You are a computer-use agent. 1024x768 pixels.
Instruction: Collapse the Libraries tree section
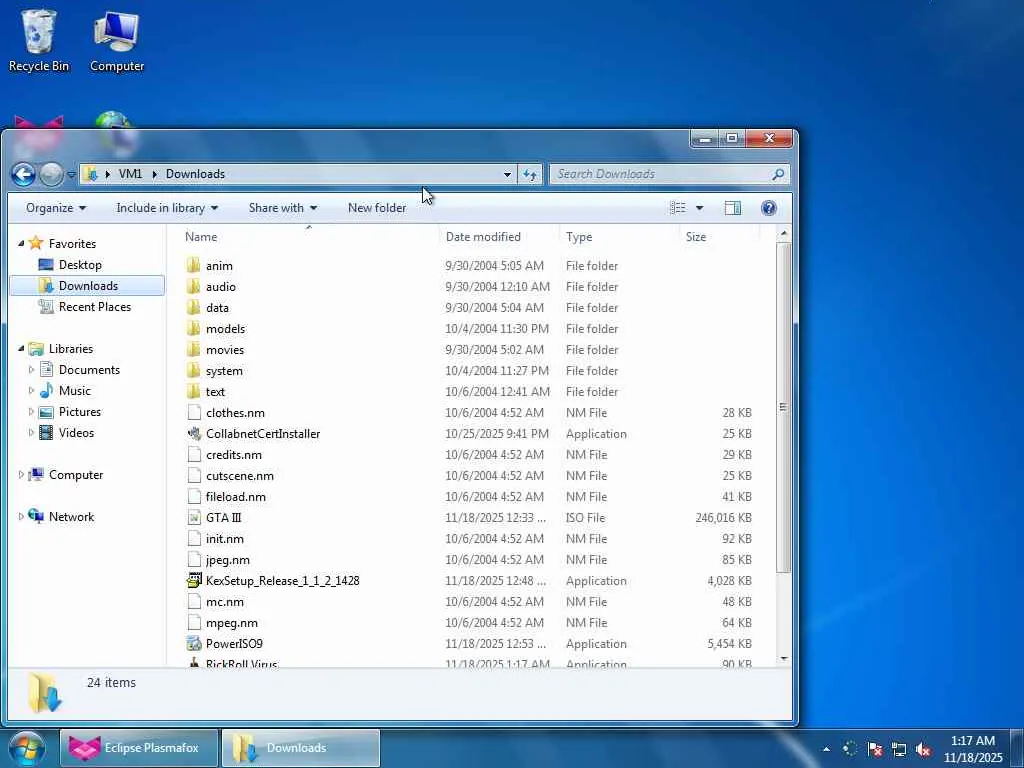click(21, 349)
